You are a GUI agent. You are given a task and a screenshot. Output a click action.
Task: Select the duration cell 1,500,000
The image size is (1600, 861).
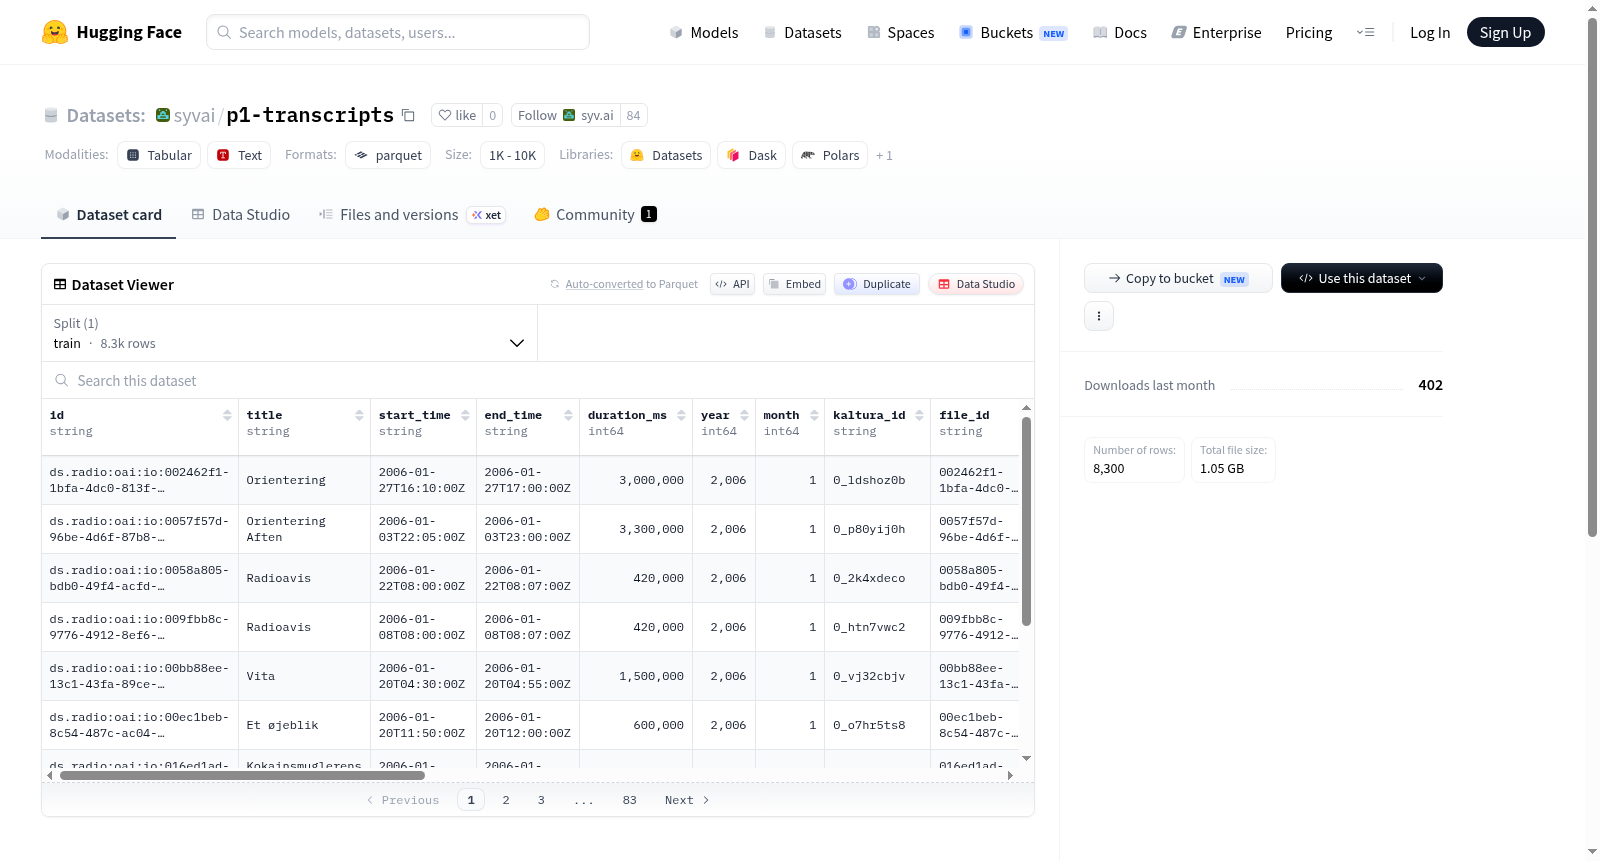[x=636, y=676]
